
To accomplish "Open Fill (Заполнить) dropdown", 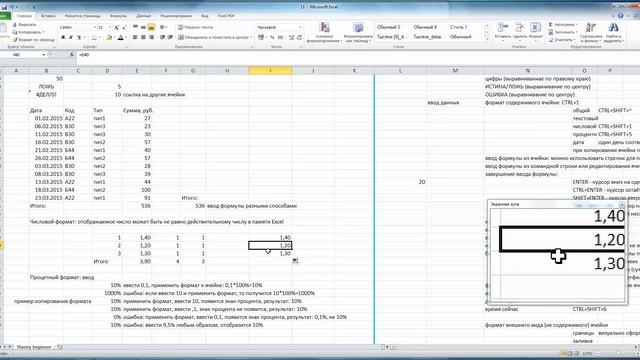I will coord(562,32).
